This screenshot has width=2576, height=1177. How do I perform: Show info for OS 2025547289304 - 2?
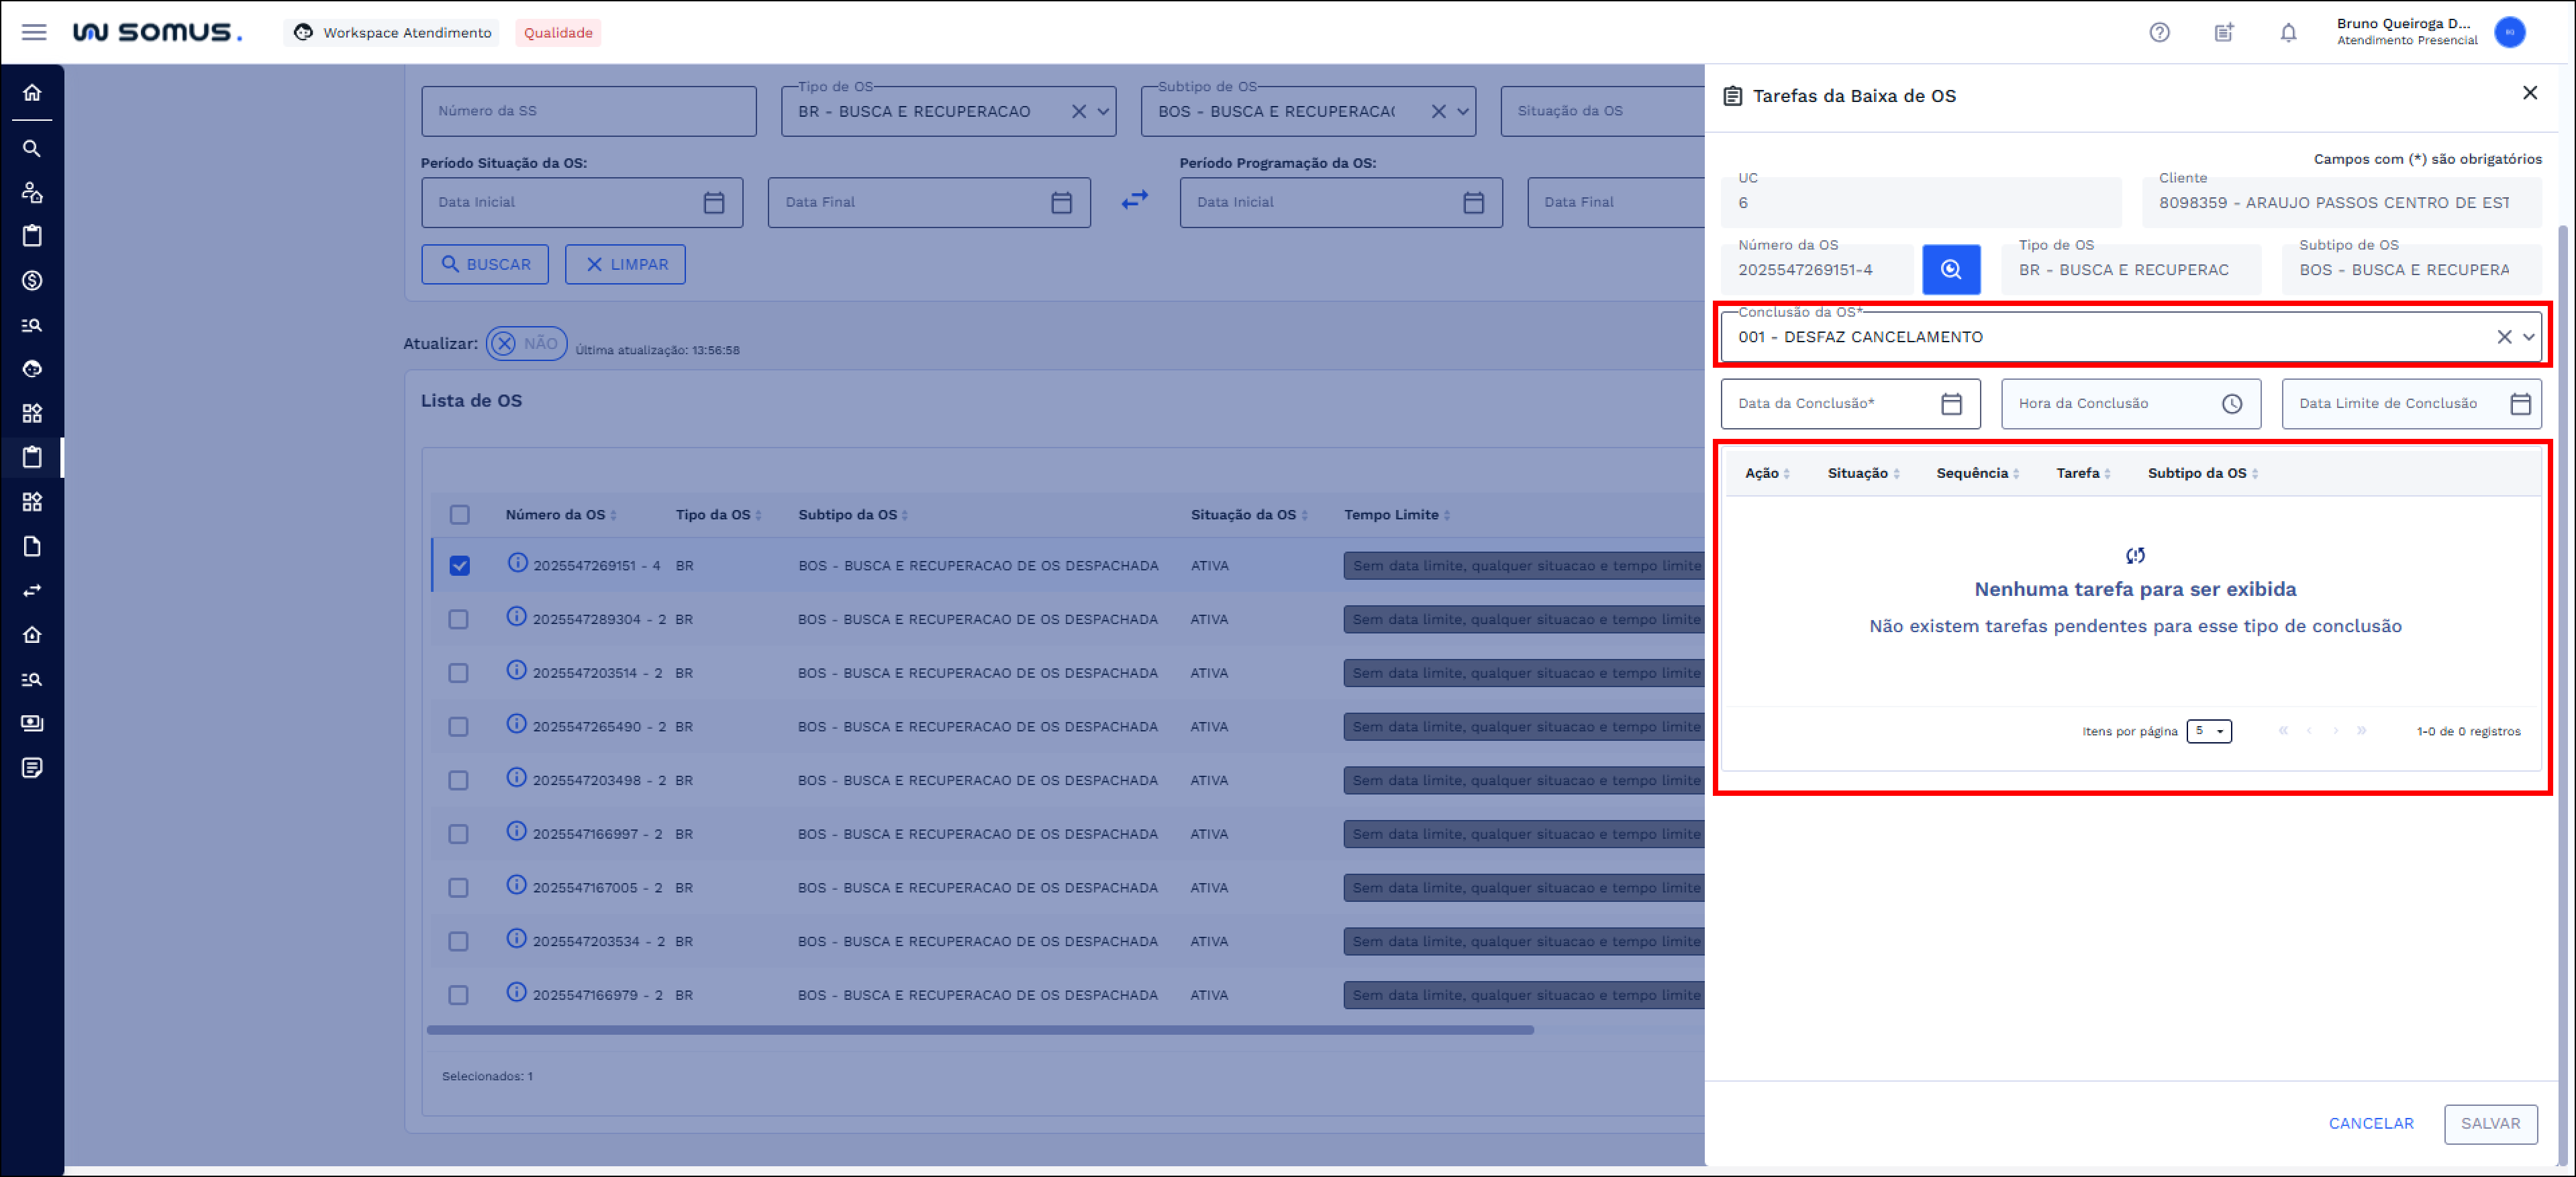516,616
